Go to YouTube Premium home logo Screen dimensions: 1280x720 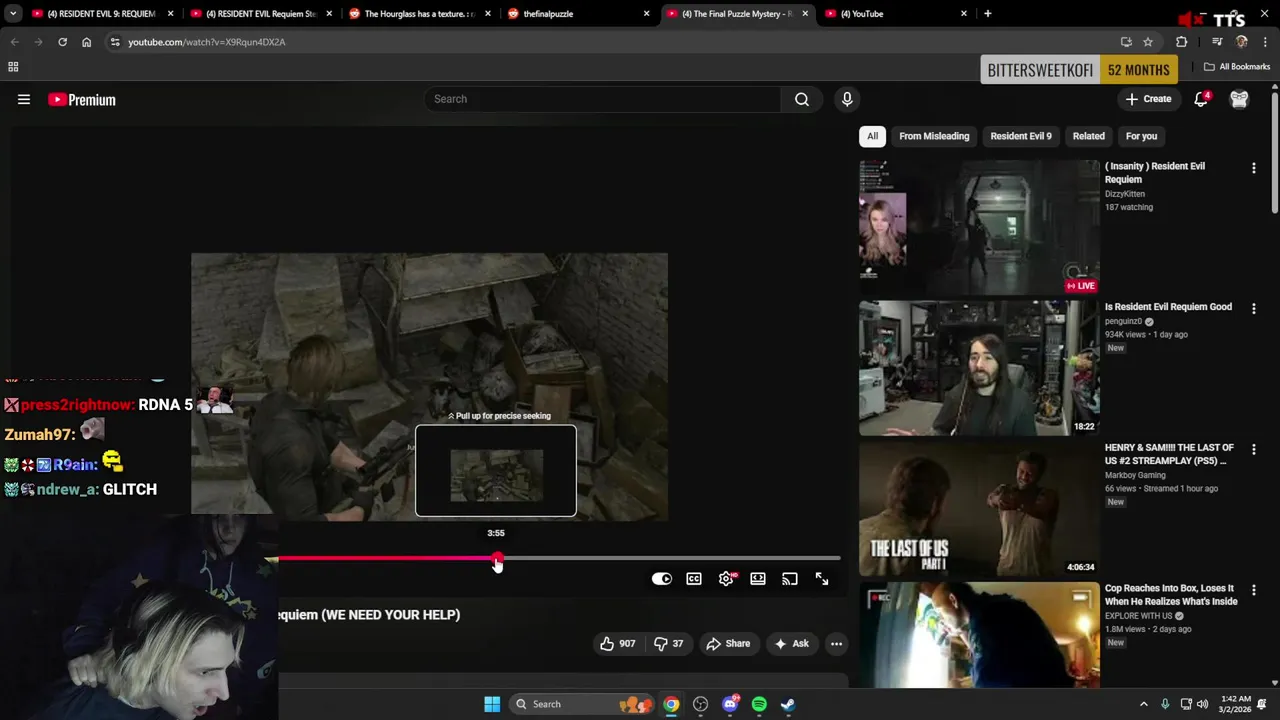(82, 99)
